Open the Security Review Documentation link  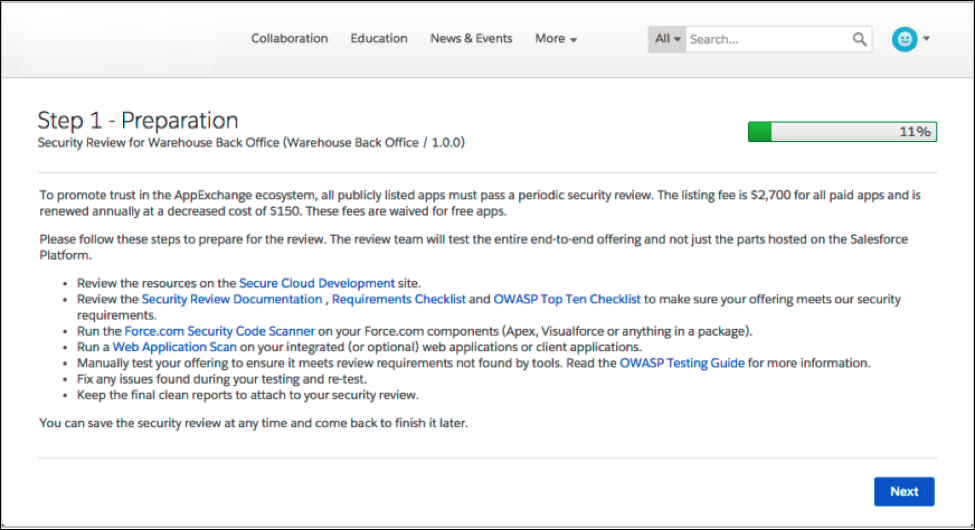[x=232, y=299]
